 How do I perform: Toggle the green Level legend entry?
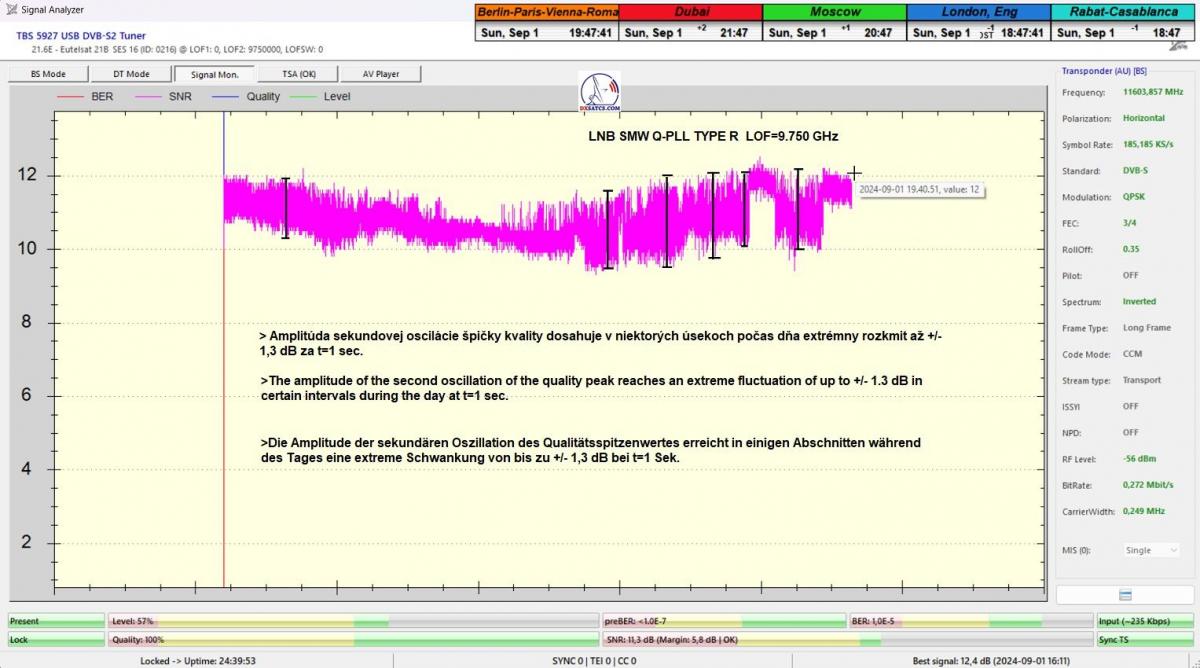point(320,97)
